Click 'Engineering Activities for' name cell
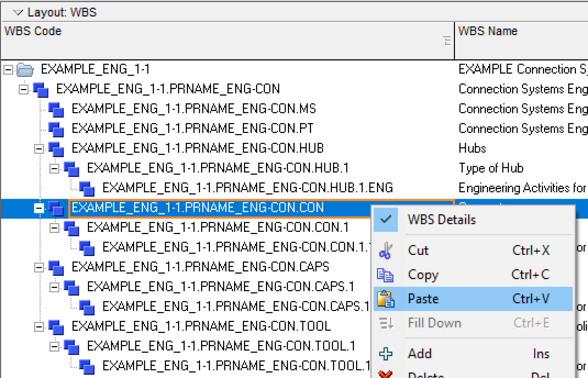 coord(522,188)
